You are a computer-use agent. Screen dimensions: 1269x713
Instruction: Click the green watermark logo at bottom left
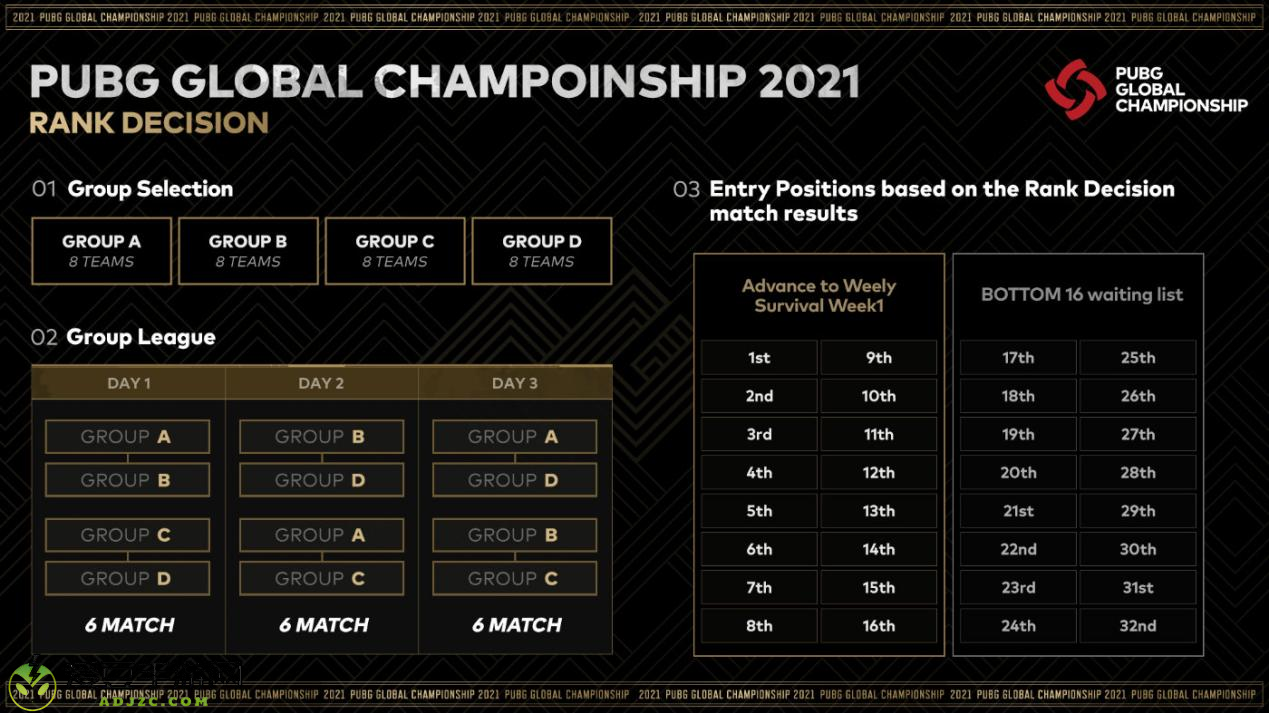(32, 687)
